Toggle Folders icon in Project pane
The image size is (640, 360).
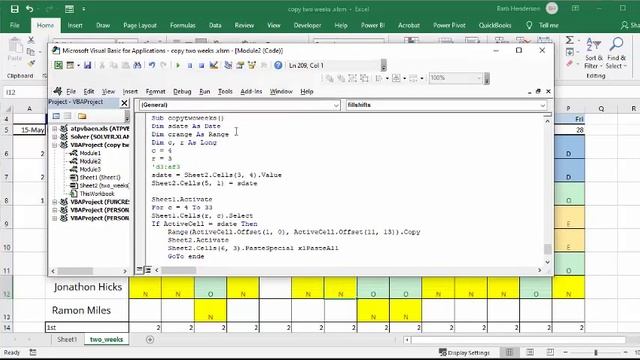(82, 116)
